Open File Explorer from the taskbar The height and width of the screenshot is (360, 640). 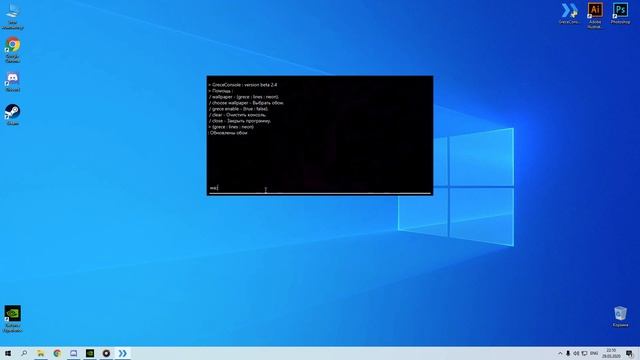click(41, 353)
